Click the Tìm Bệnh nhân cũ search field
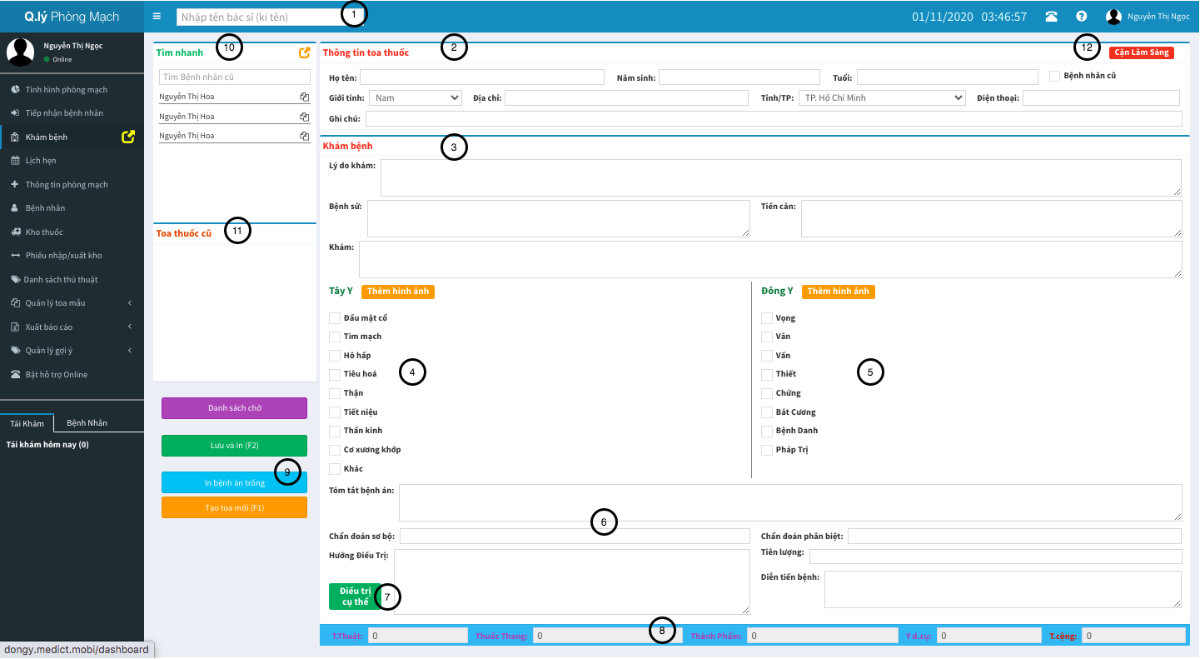Image resolution: width=1200 pixels, height=659 pixels. (x=234, y=76)
